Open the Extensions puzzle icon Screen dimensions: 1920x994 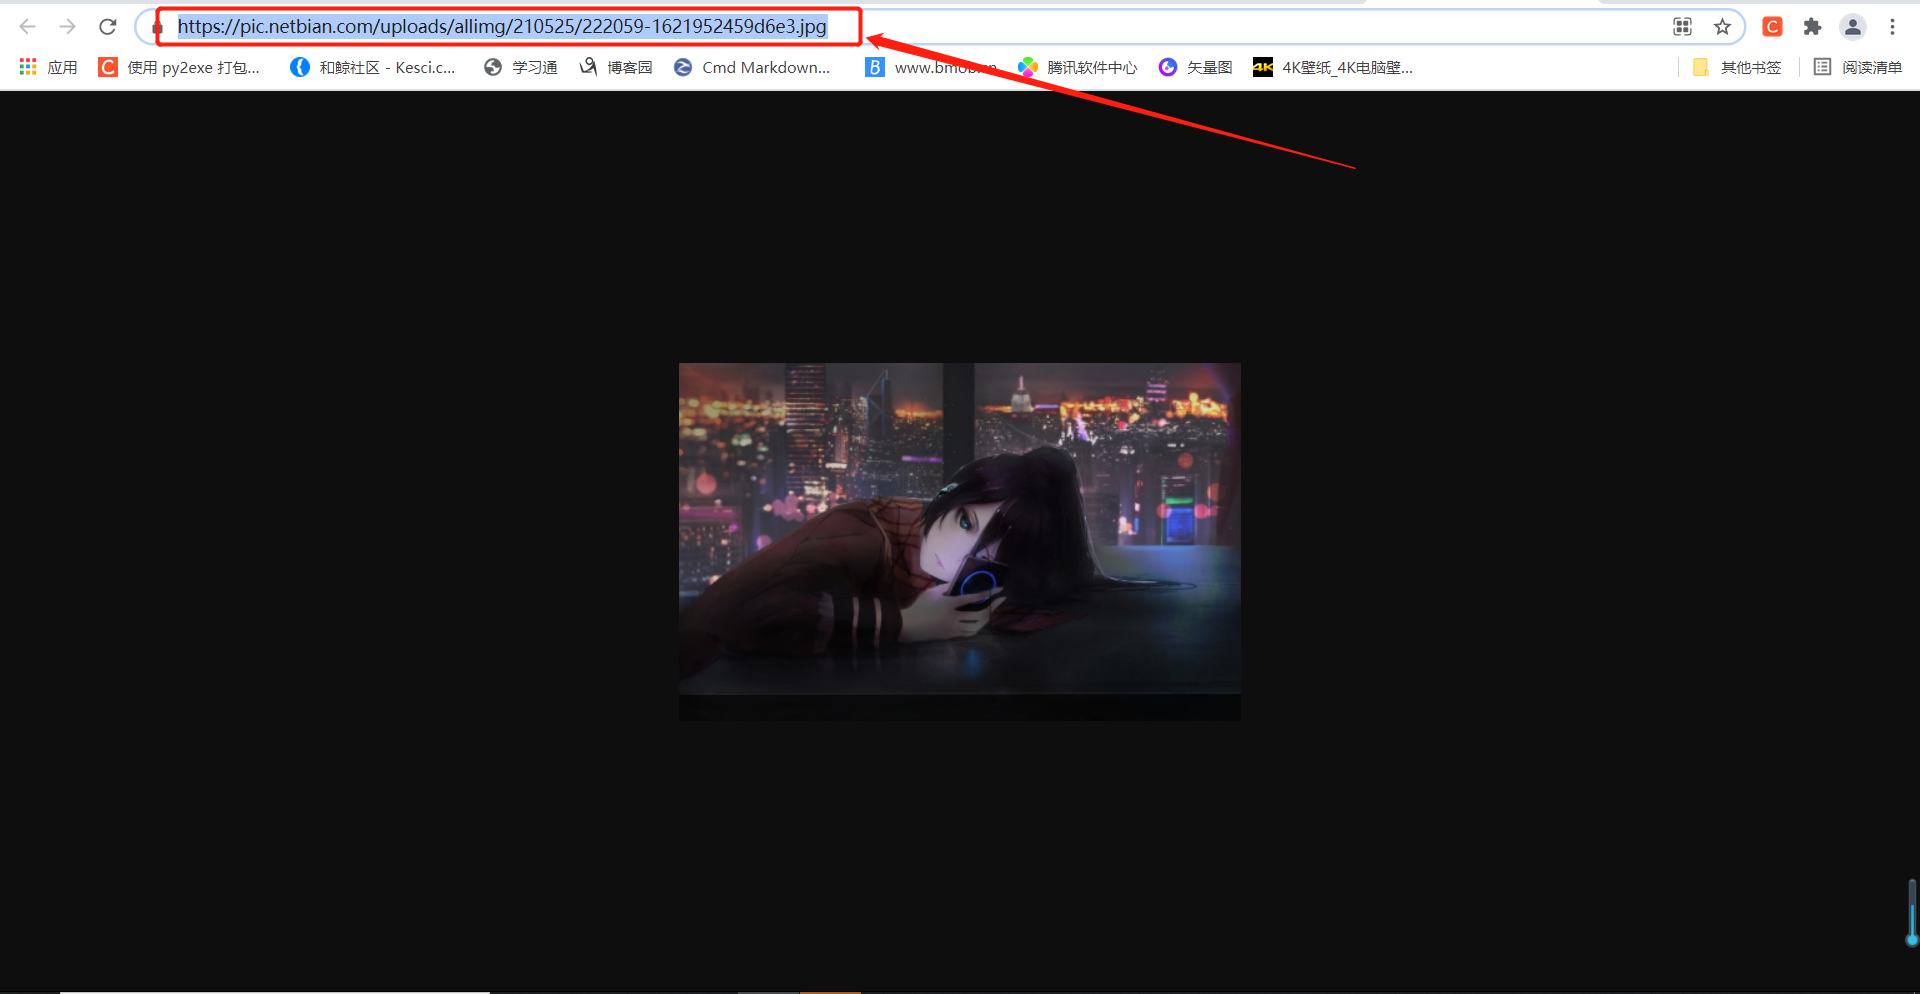coord(1812,27)
